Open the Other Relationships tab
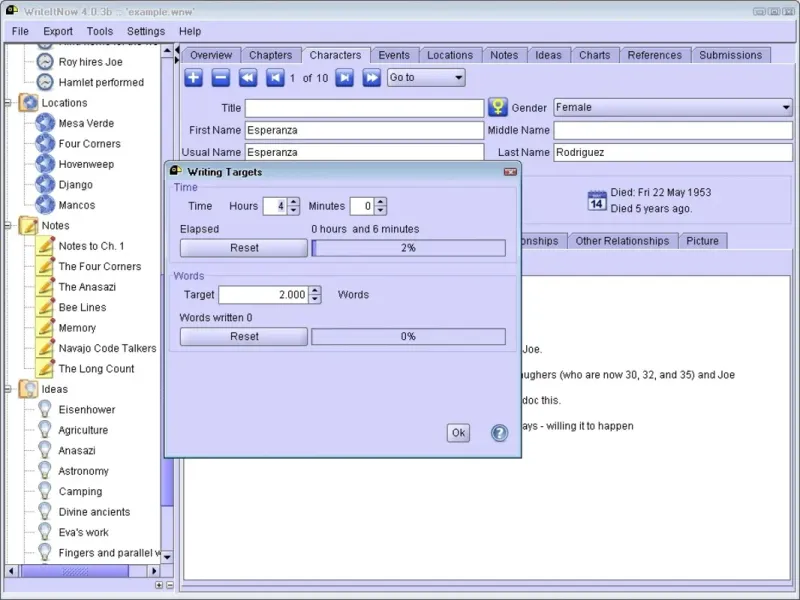This screenshot has height=600, width=800. [x=622, y=241]
